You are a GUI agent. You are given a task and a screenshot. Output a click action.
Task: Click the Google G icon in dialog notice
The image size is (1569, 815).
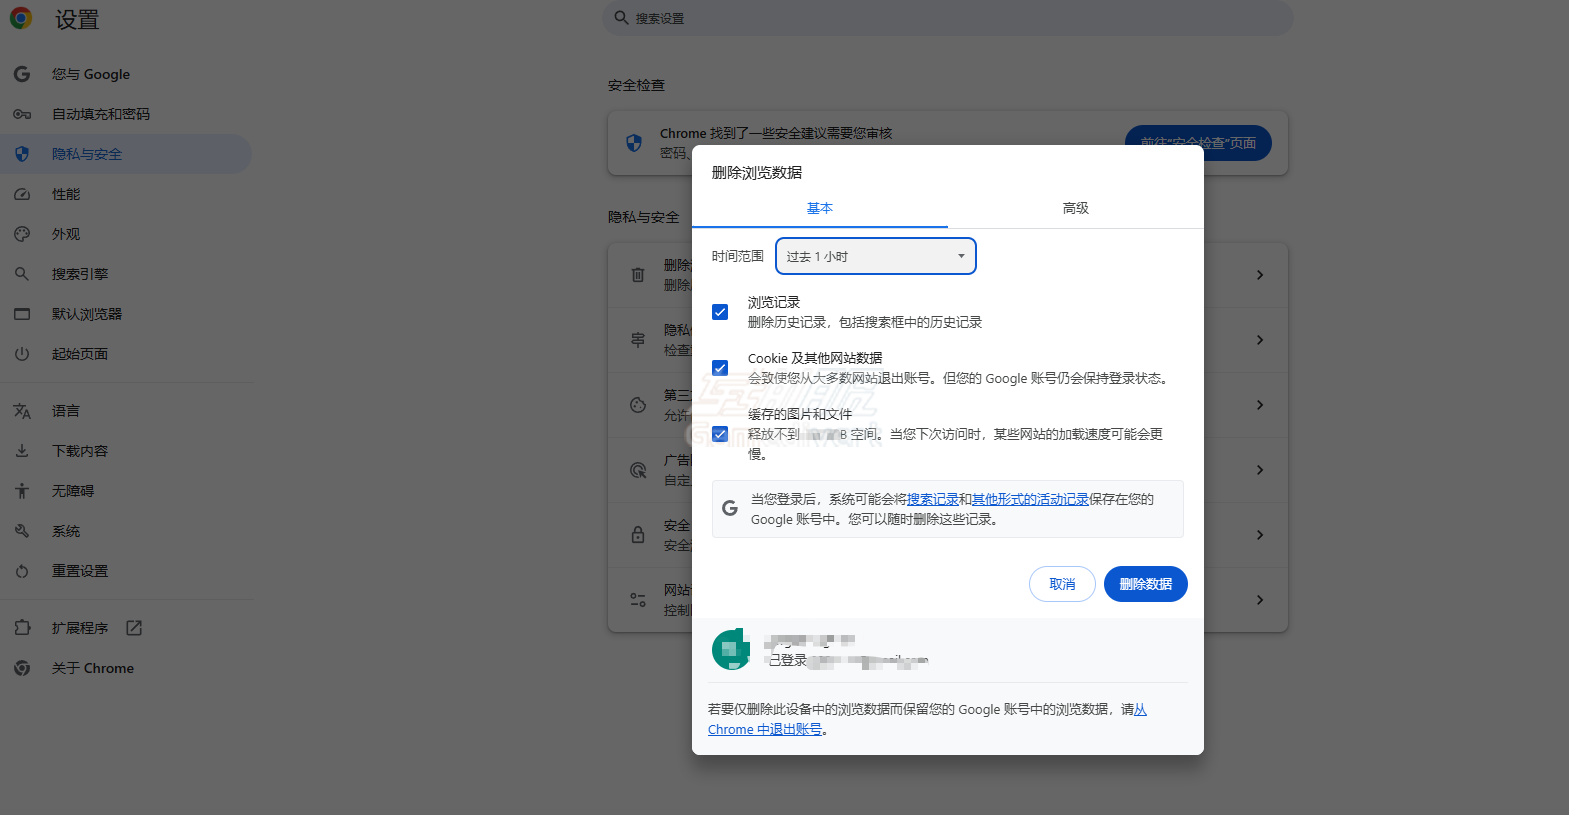click(730, 508)
